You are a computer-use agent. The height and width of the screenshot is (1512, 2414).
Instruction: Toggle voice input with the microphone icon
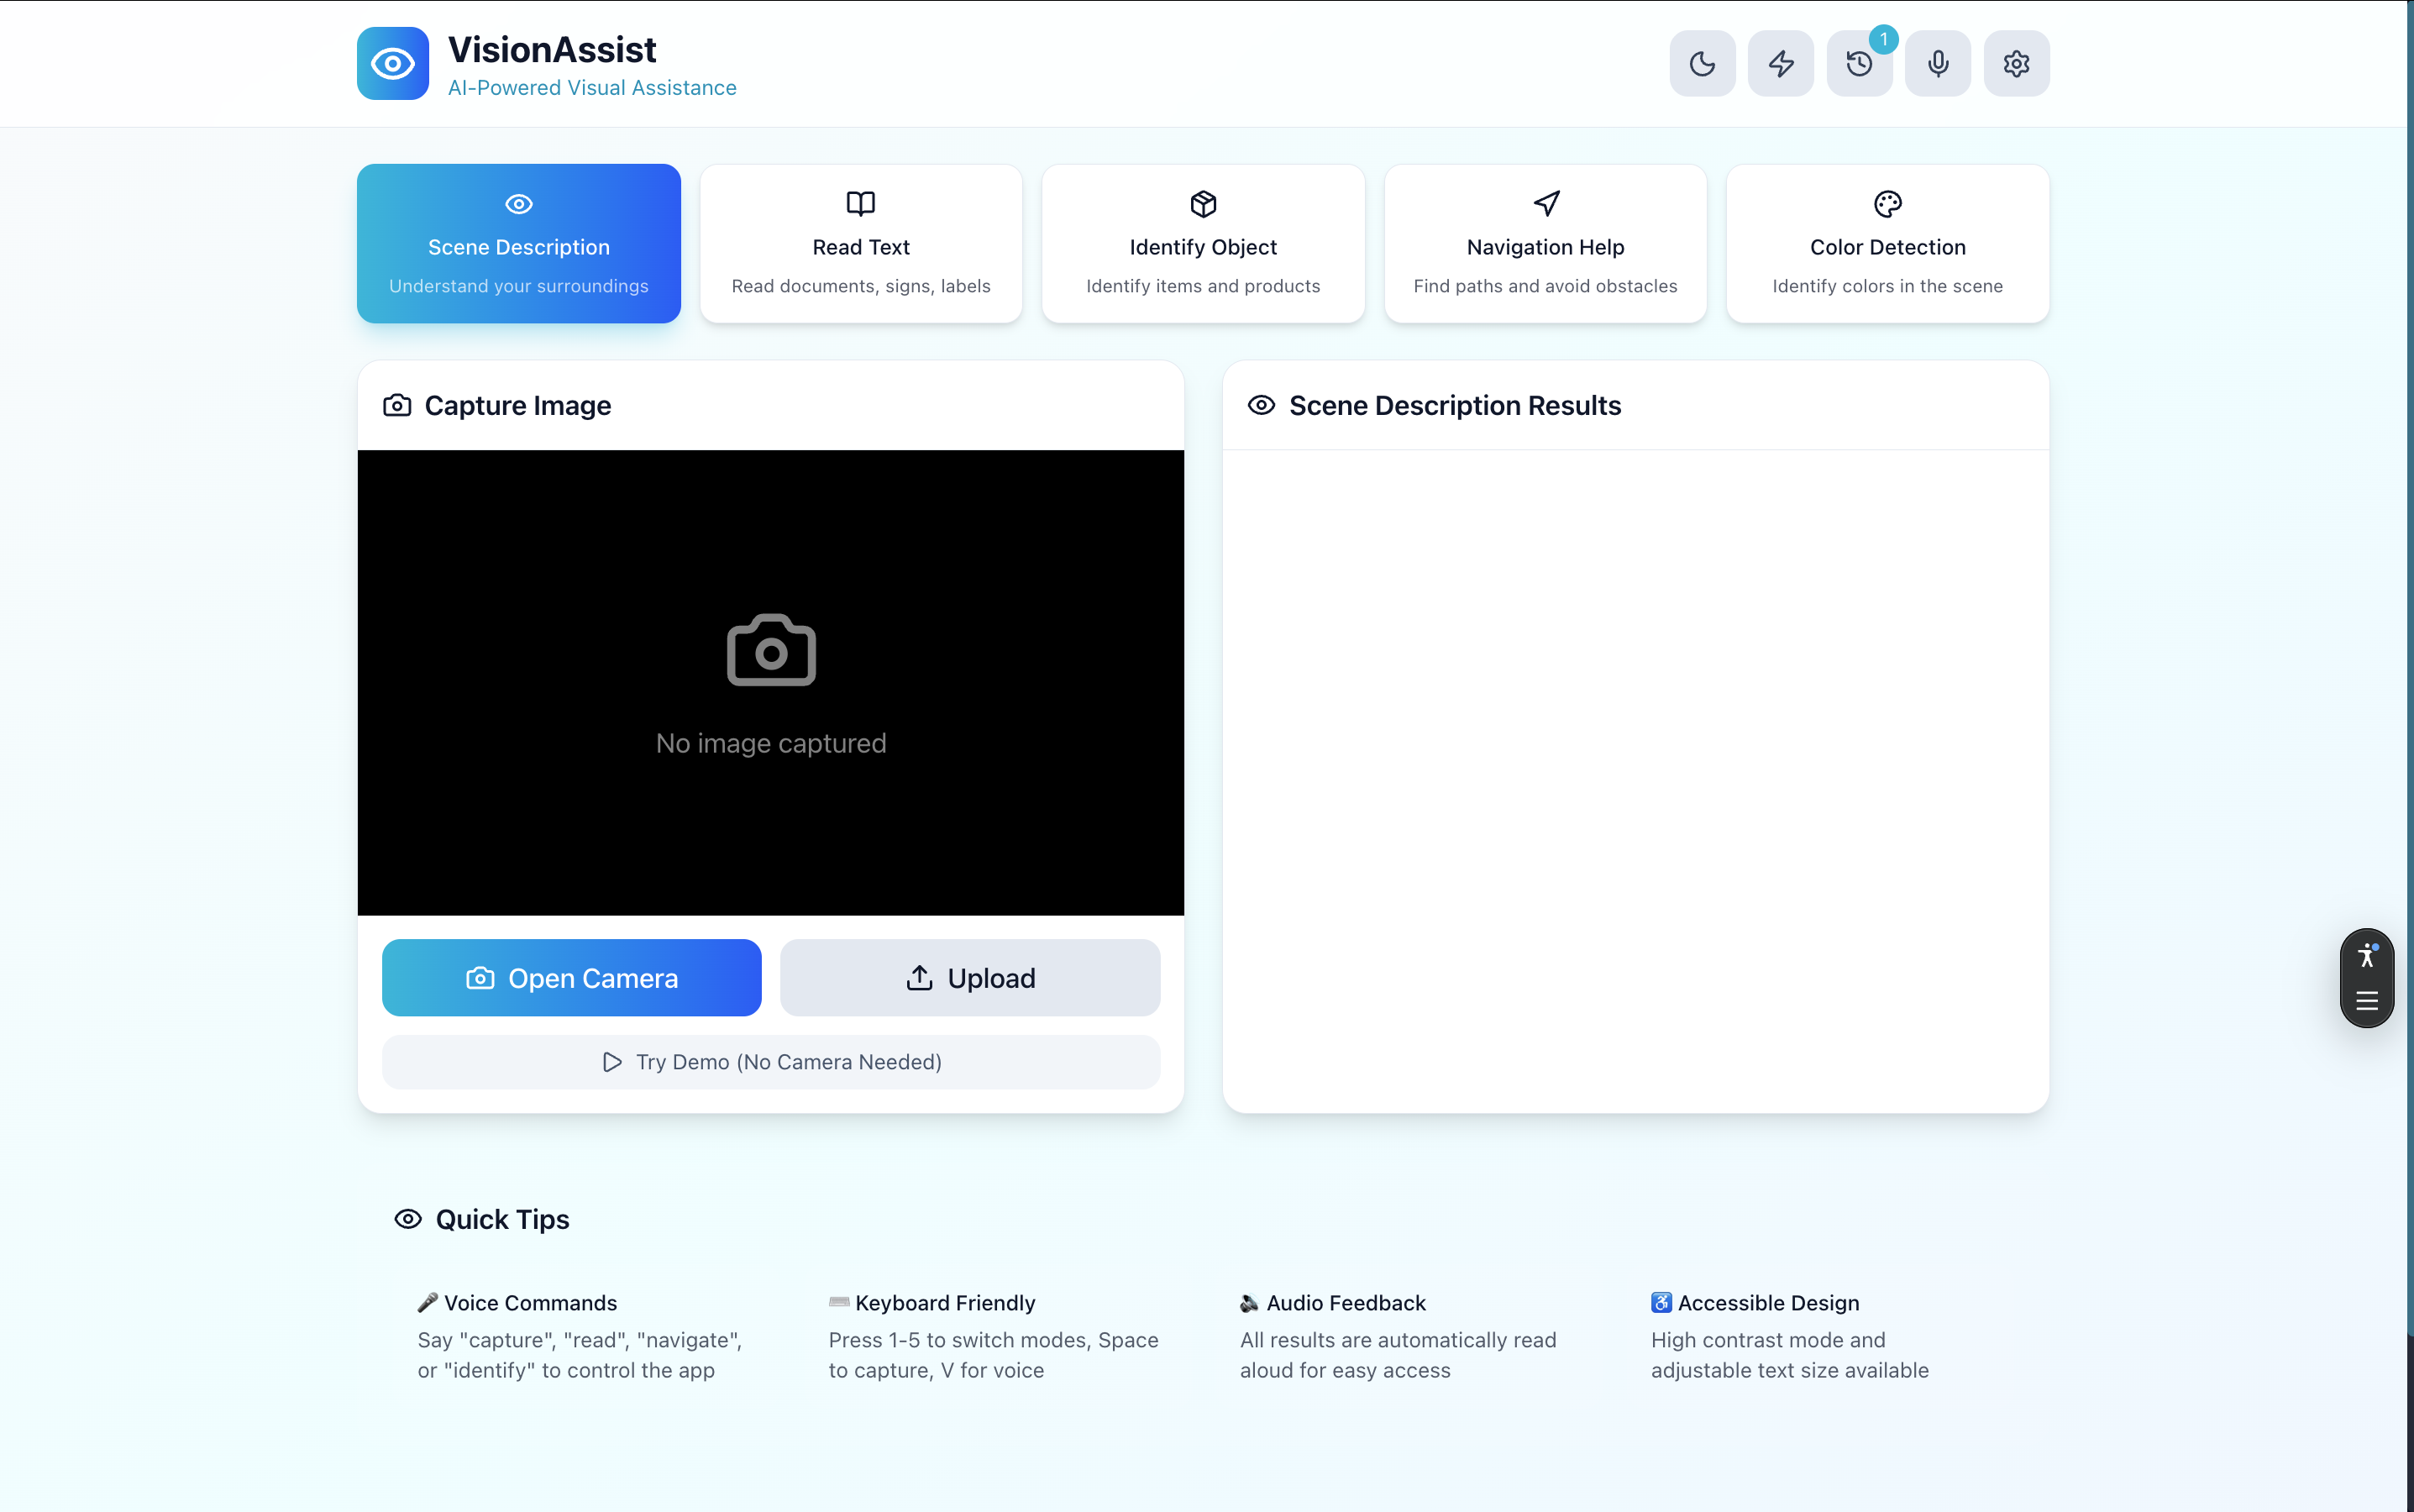point(1937,64)
